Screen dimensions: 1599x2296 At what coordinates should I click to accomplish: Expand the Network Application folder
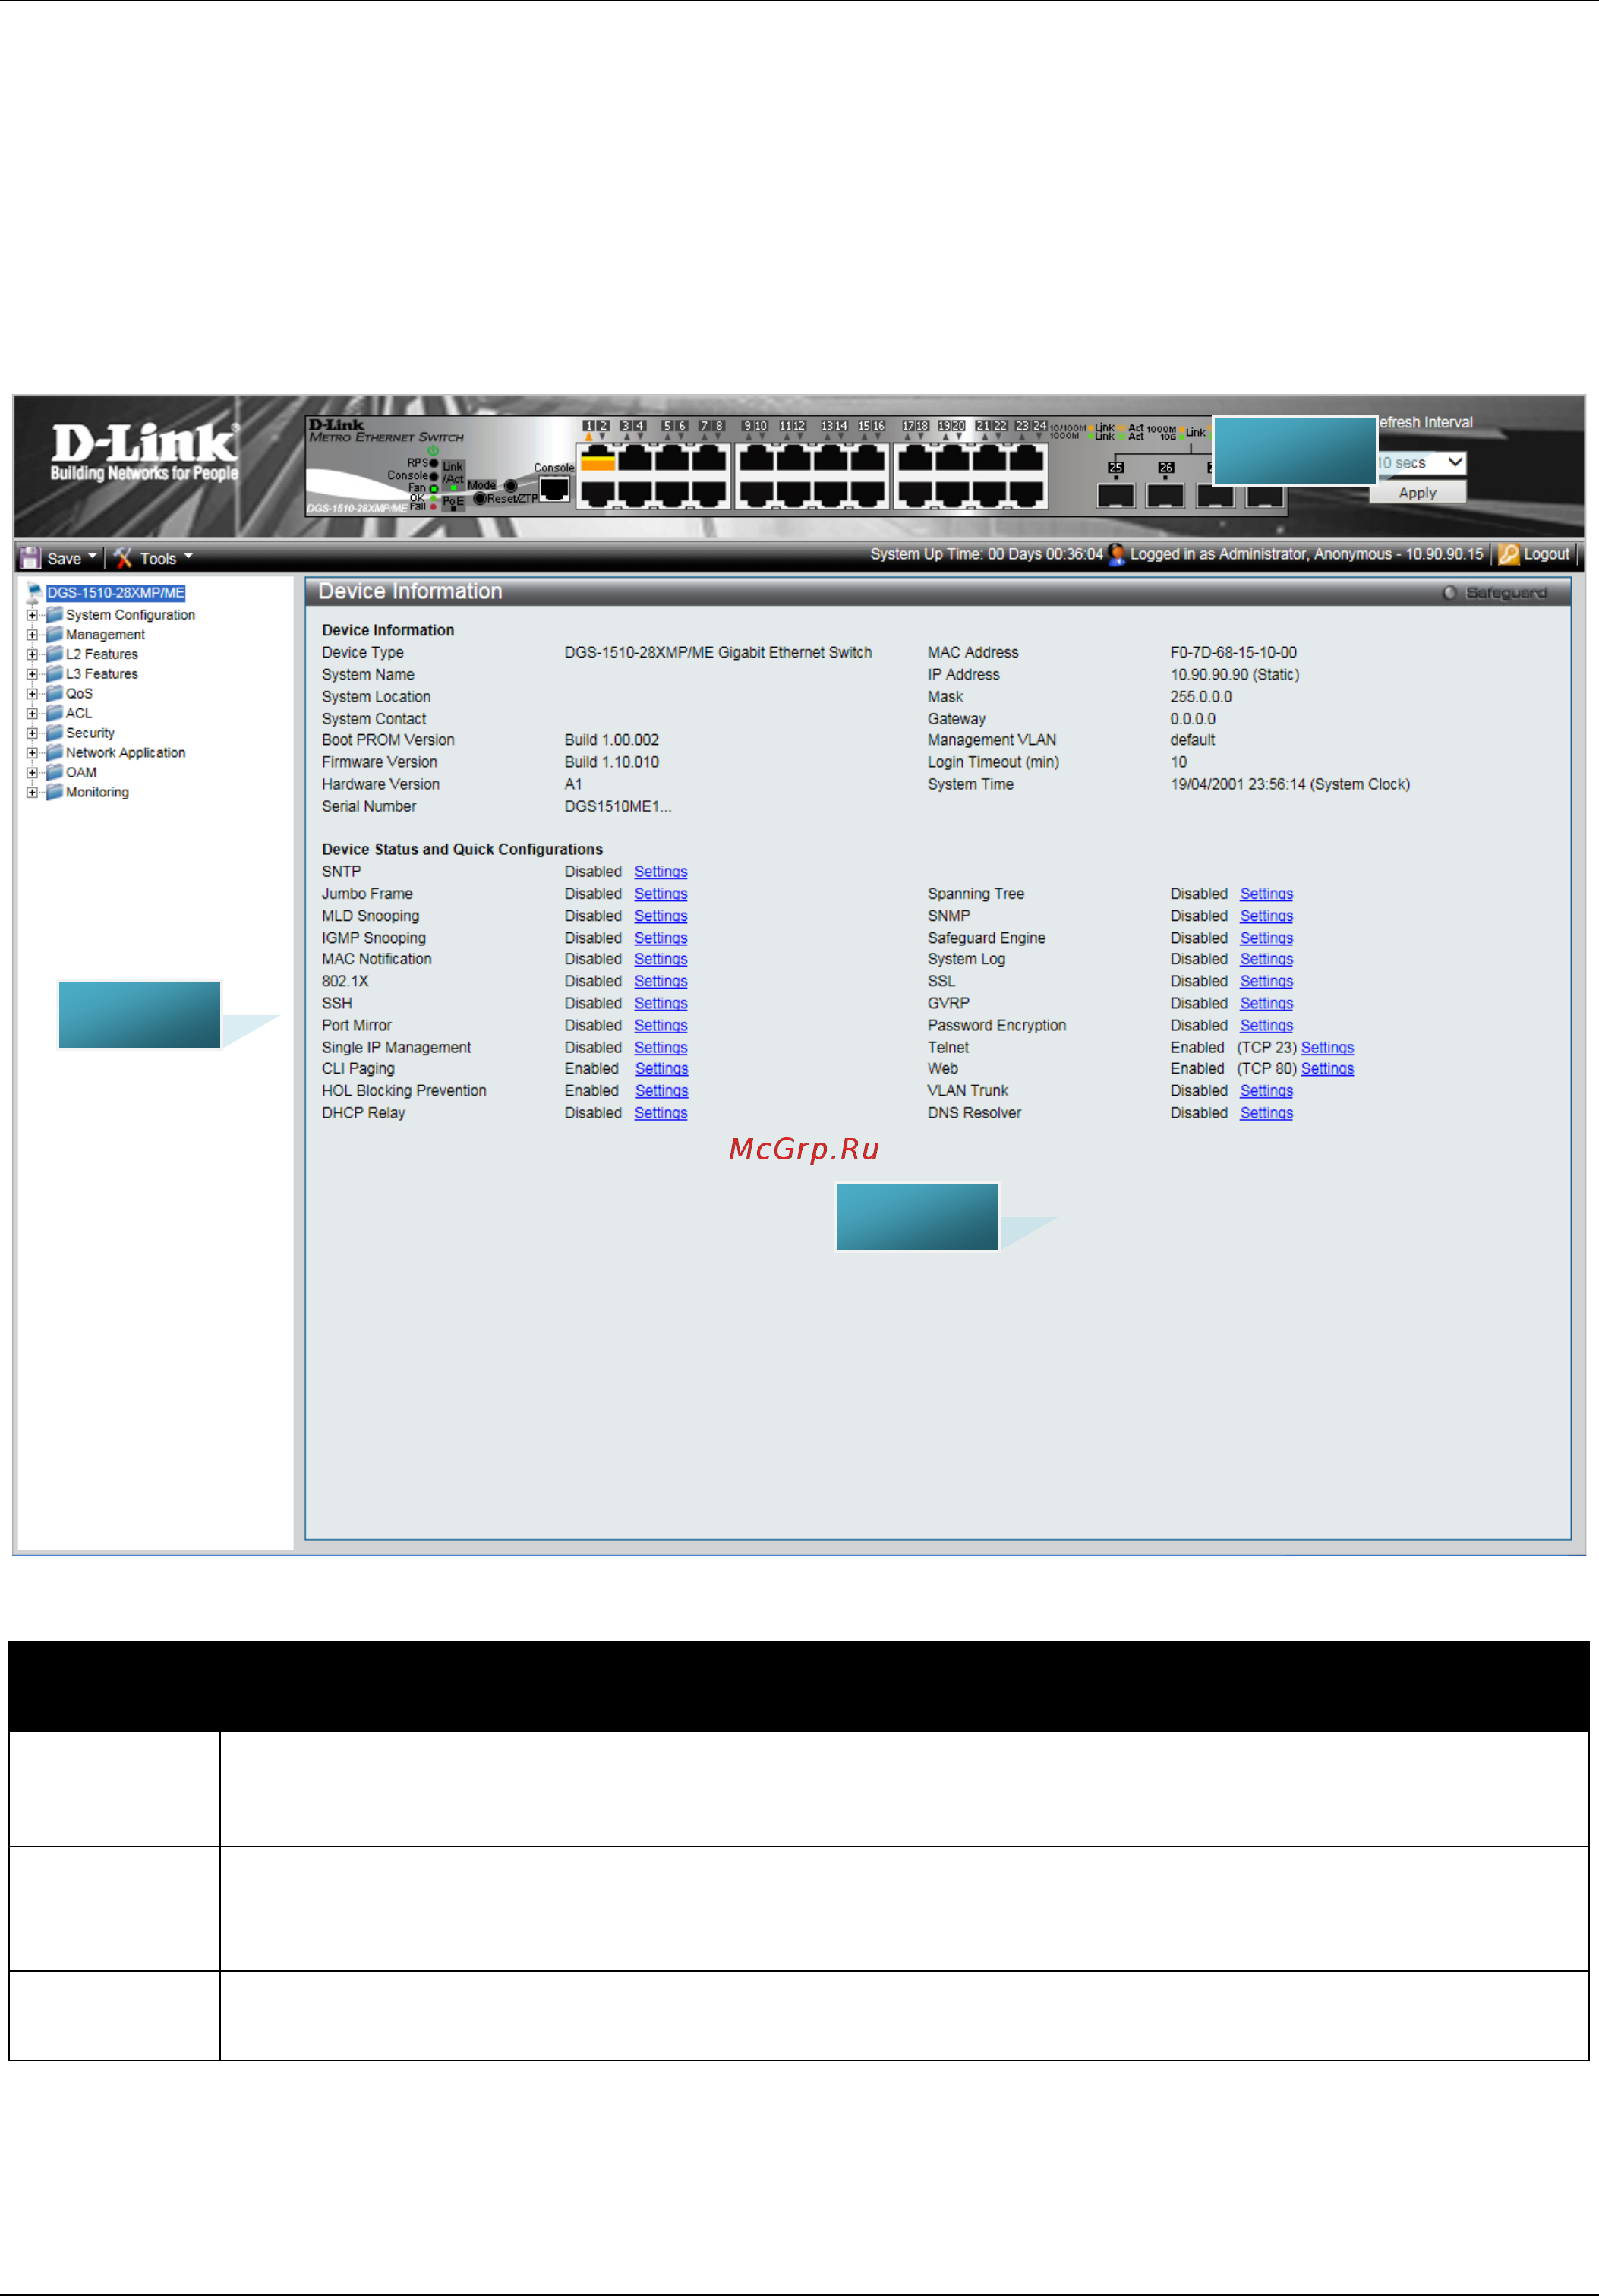pyautogui.click(x=32, y=753)
